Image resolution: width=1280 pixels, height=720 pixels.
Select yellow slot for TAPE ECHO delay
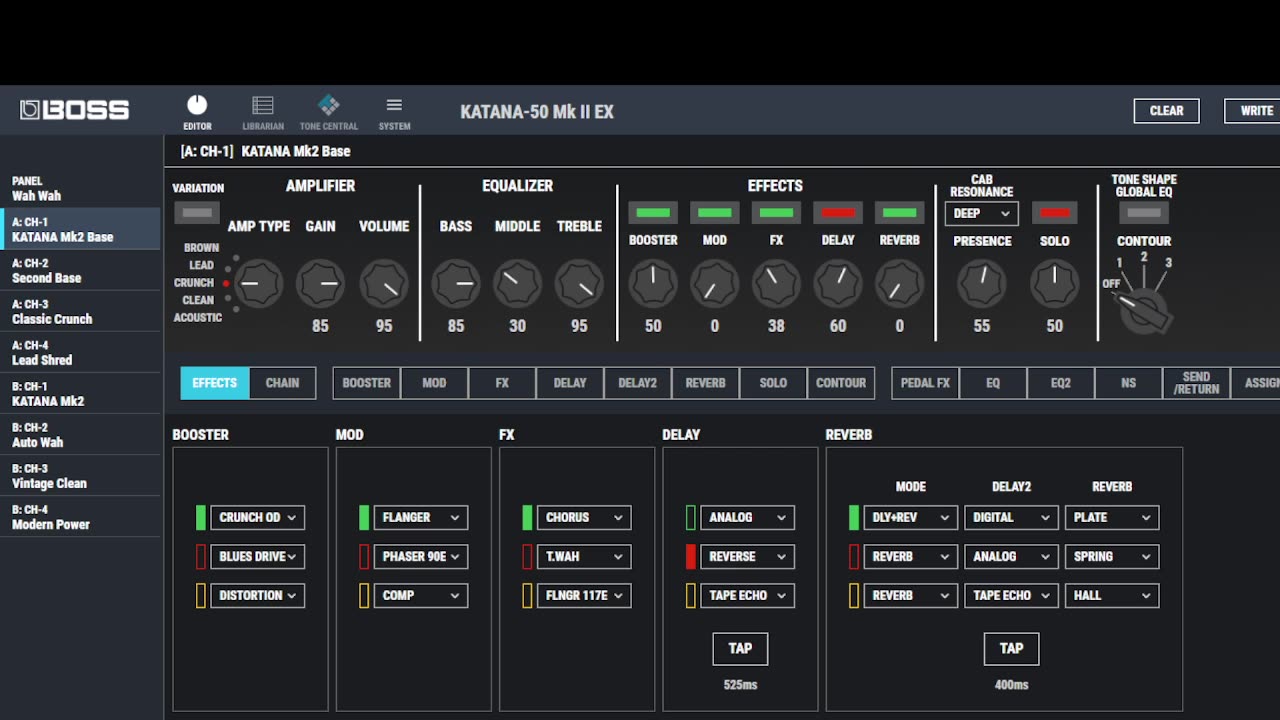click(690, 595)
